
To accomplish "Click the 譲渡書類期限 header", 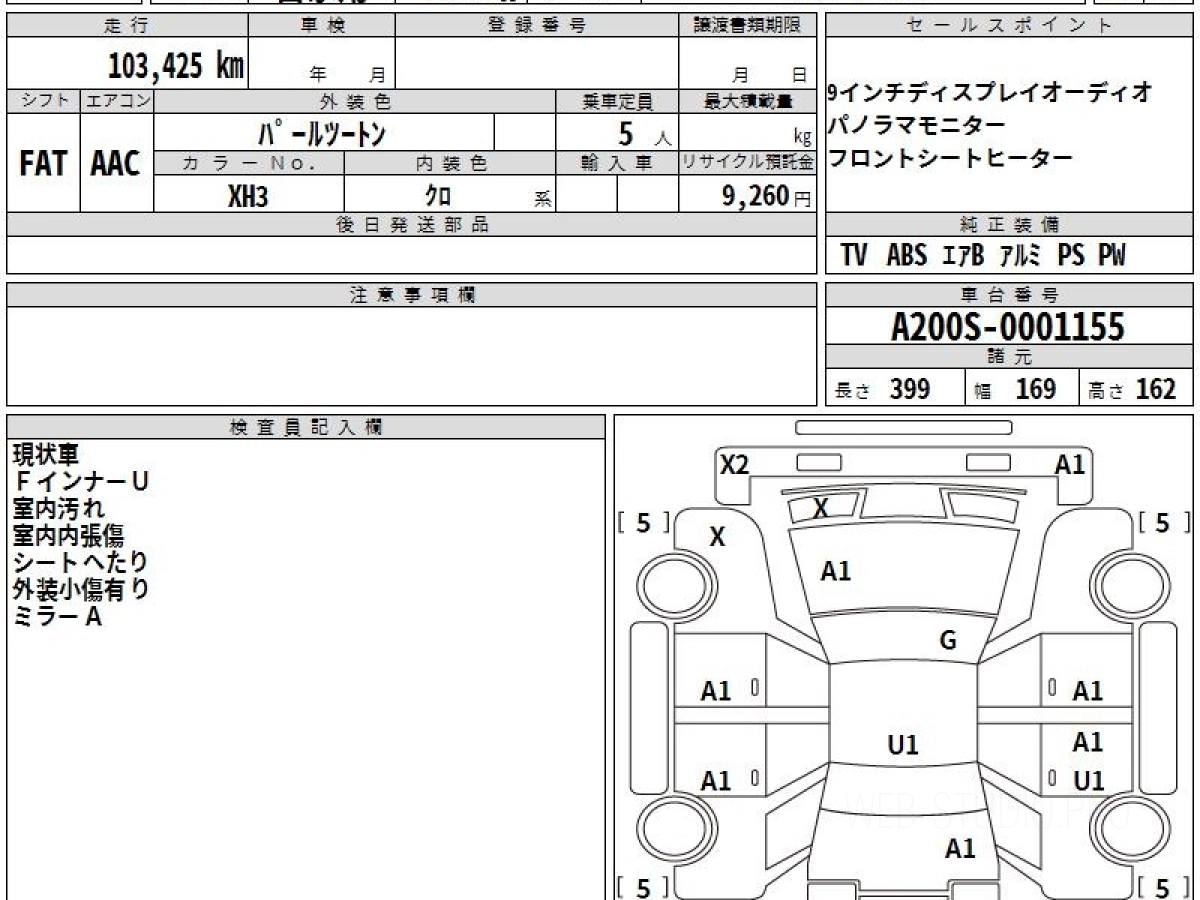I will [748, 26].
